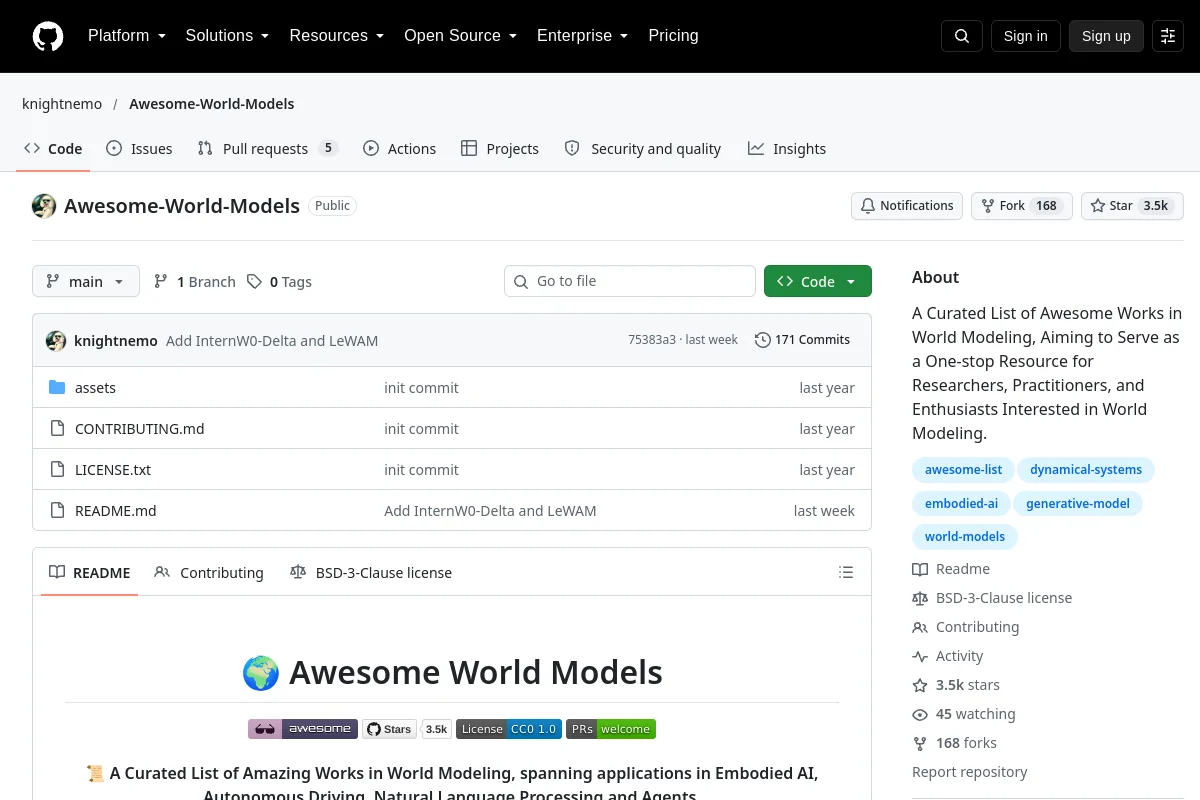Open the green Code dropdown button
Image resolution: width=1200 pixels, height=800 pixels.
click(x=818, y=282)
